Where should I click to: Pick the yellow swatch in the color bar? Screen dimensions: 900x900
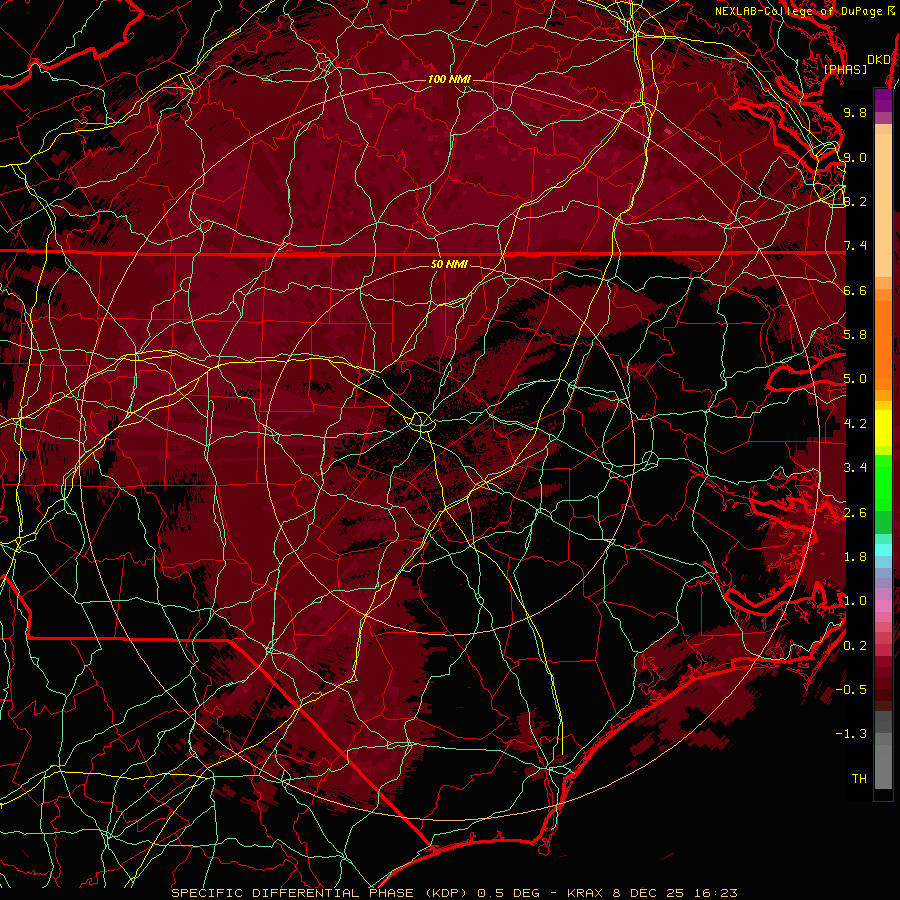click(883, 428)
